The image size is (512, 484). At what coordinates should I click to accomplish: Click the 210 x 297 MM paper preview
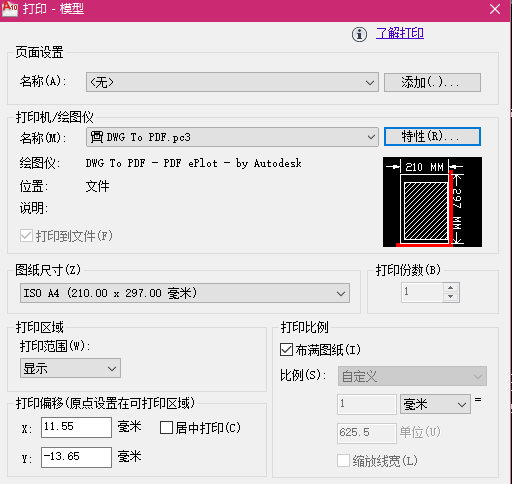click(432, 202)
